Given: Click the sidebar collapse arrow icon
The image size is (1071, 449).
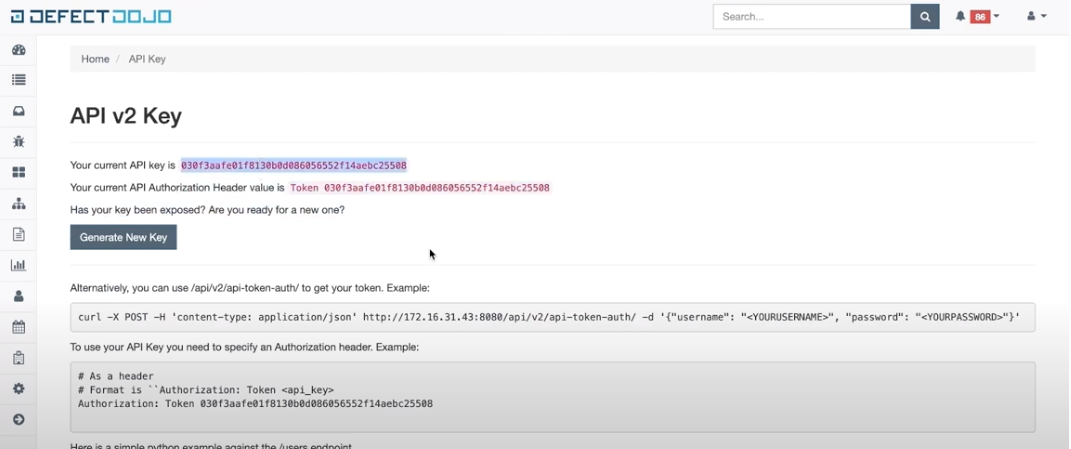Looking at the screenshot, I should 18,420.
